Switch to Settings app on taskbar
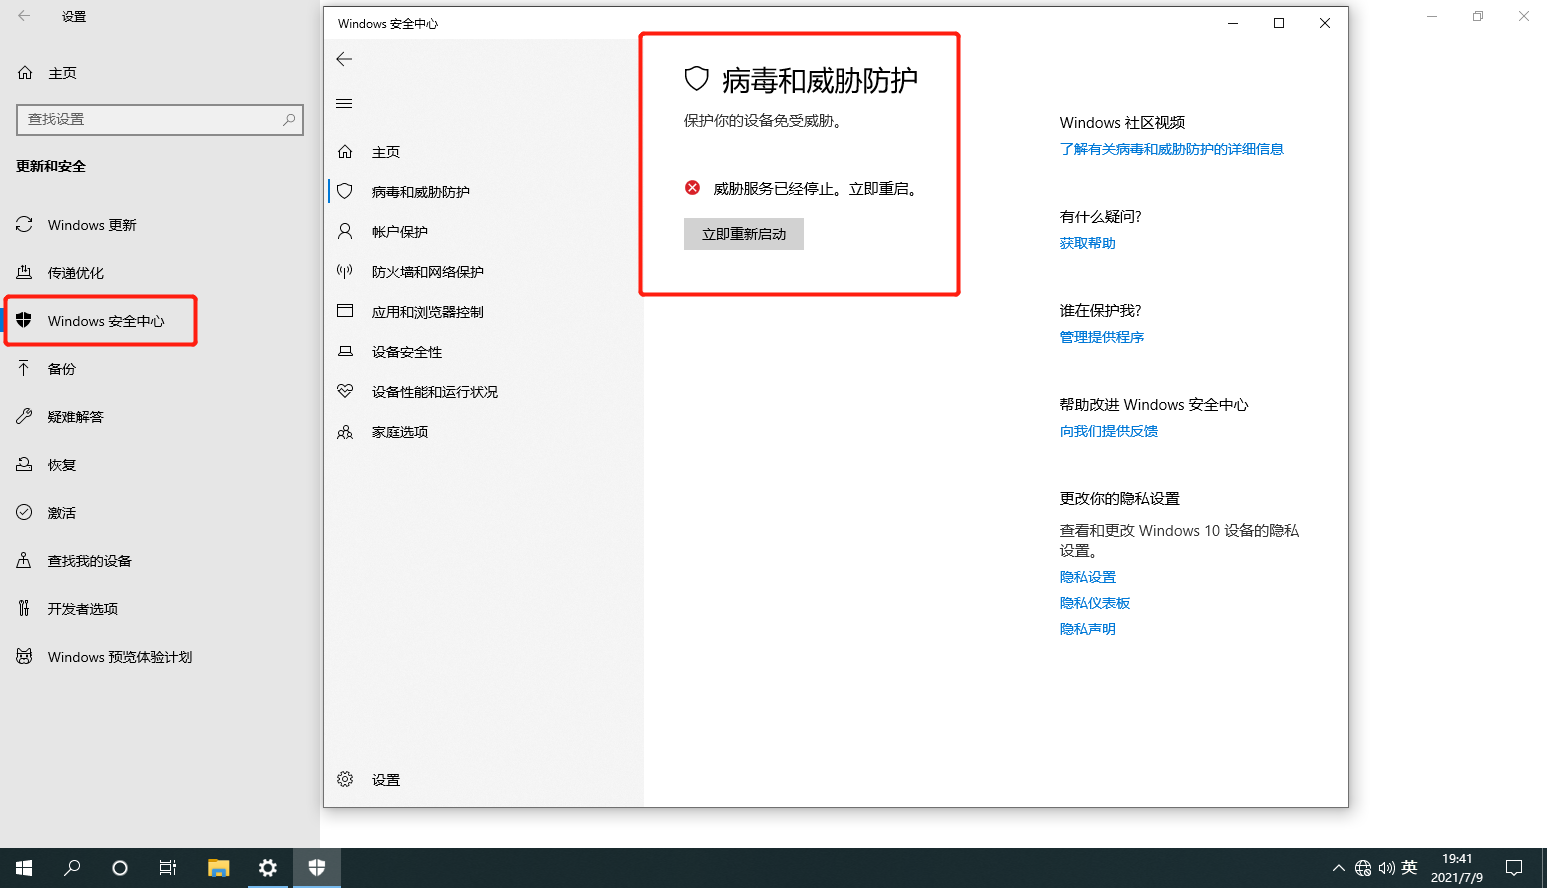1547x888 pixels. [x=268, y=868]
